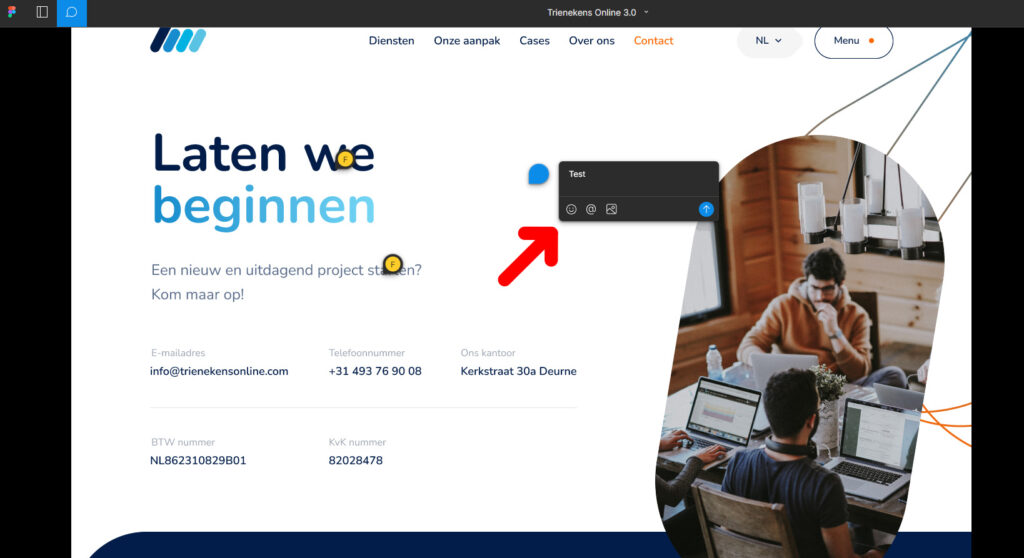
Task: Click the info@trienekensonline.com email address
Action: 219,371
